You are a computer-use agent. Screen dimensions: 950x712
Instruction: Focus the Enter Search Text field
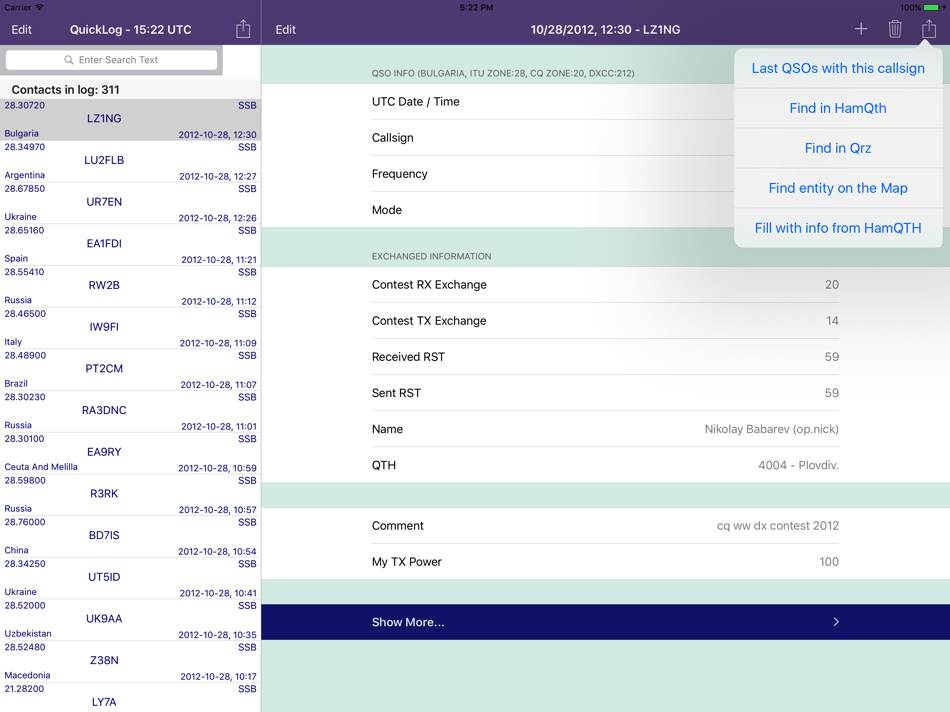pyautogui.click(x=111, y=60)
